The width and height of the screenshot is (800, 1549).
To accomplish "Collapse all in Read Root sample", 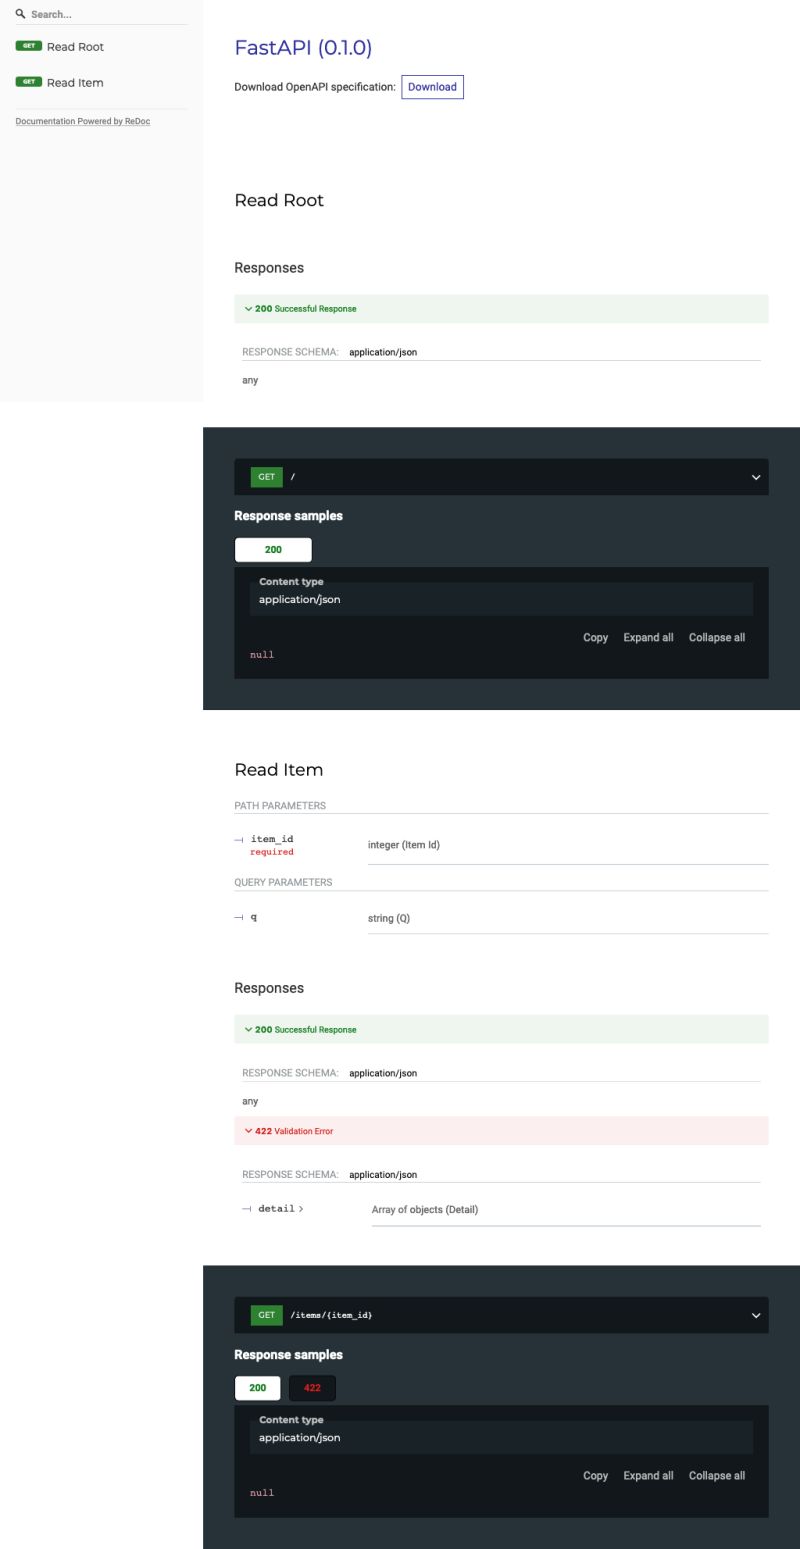I will (x=717, y=638).
